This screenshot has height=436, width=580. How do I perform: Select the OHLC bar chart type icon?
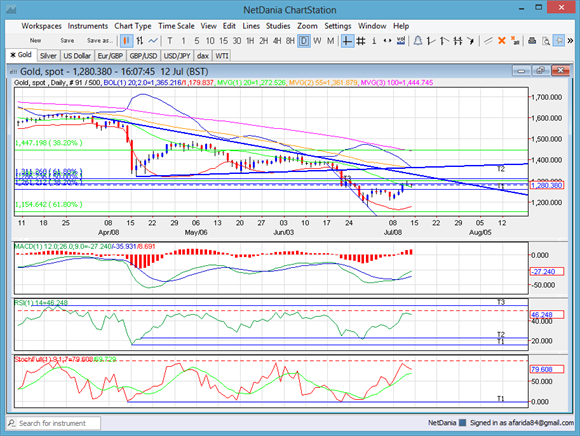tap(139, 40)
